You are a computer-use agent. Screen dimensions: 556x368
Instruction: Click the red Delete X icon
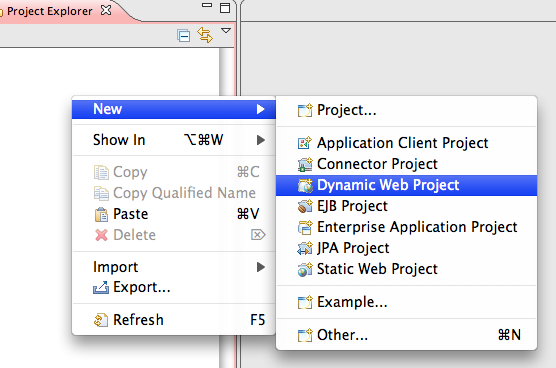click(x=101, y=235)
